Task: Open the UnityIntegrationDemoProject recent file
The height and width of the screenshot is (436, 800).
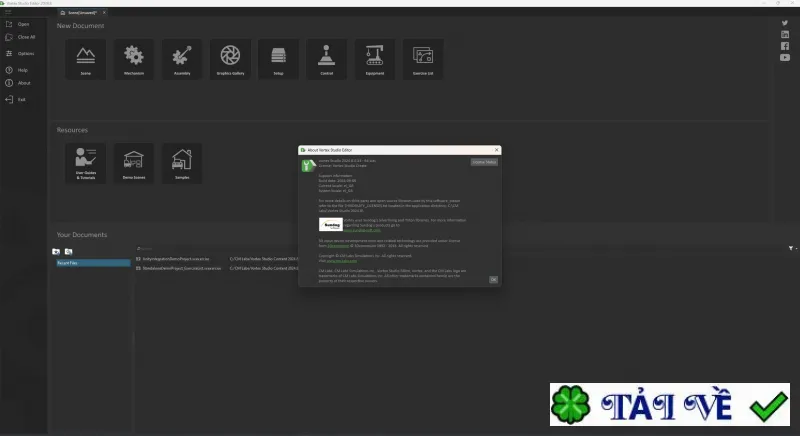Action: point(176,259)
